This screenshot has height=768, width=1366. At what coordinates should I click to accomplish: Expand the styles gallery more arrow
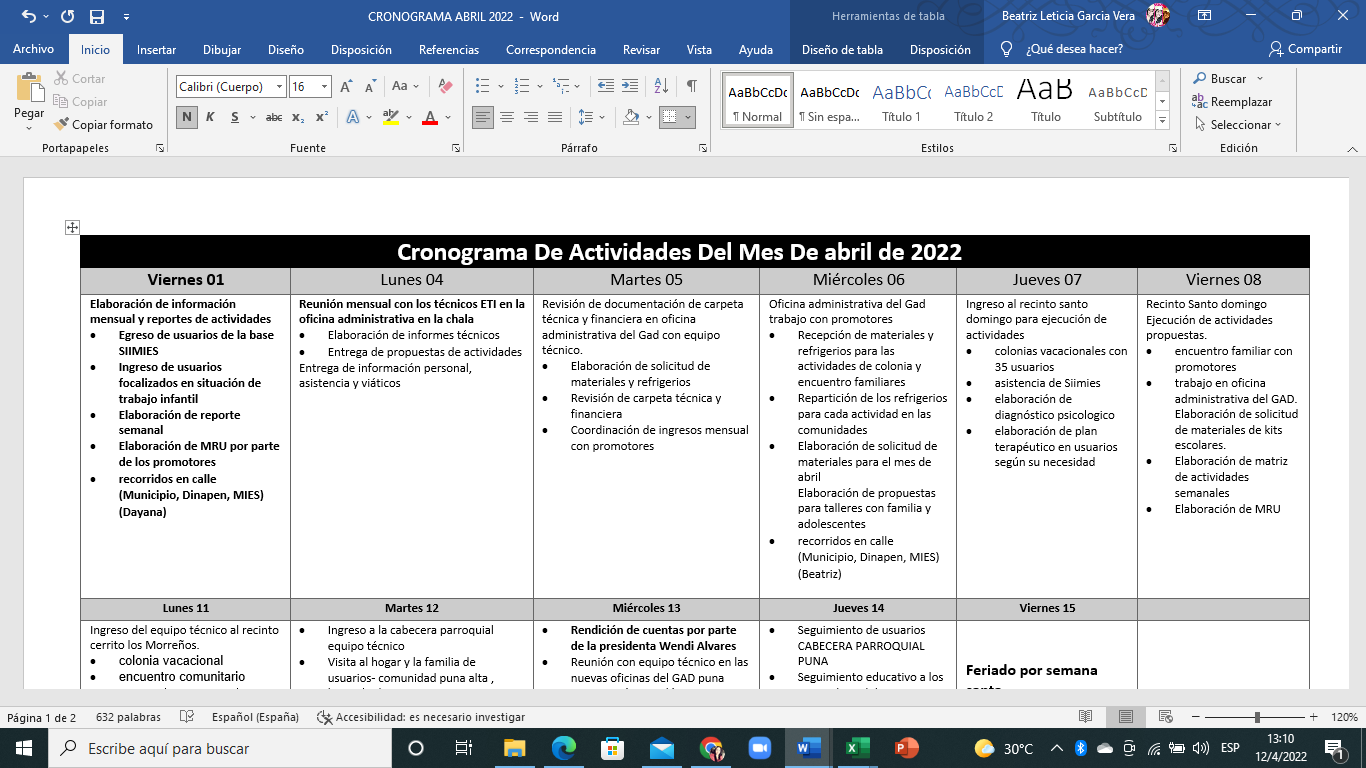[x=1162, y=120]
